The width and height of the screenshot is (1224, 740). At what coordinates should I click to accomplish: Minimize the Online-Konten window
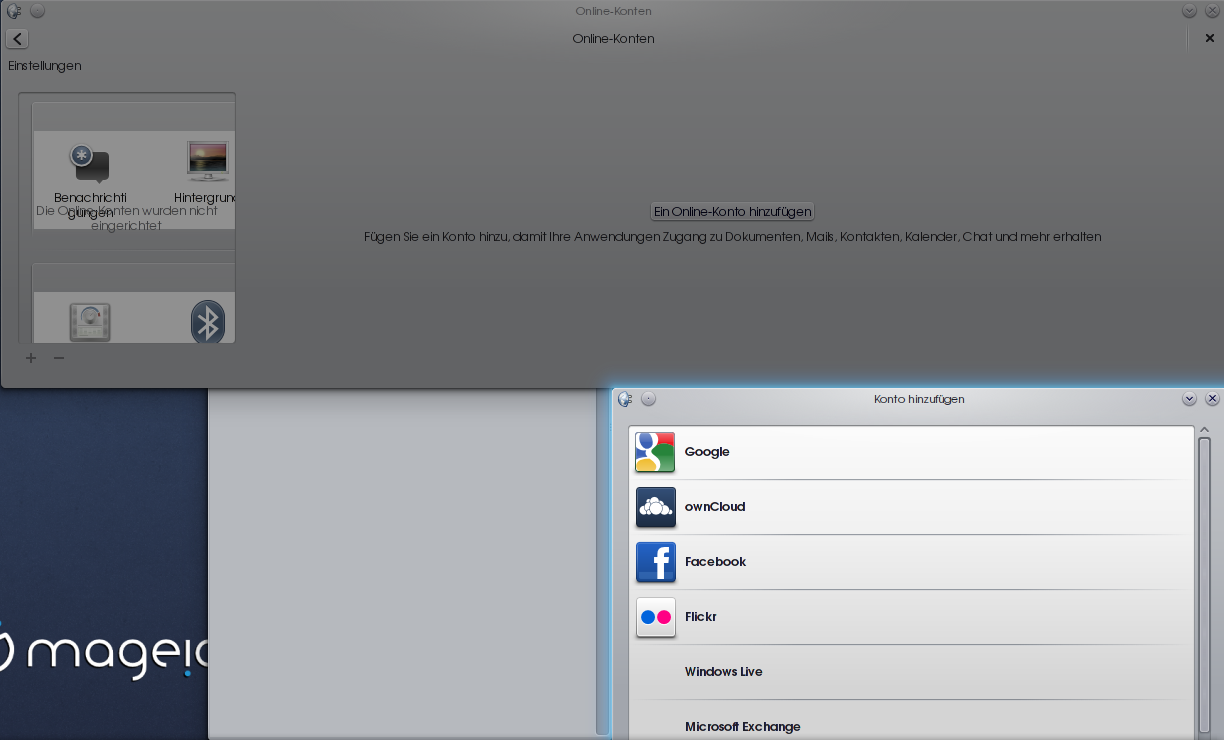click(1189, 11)
